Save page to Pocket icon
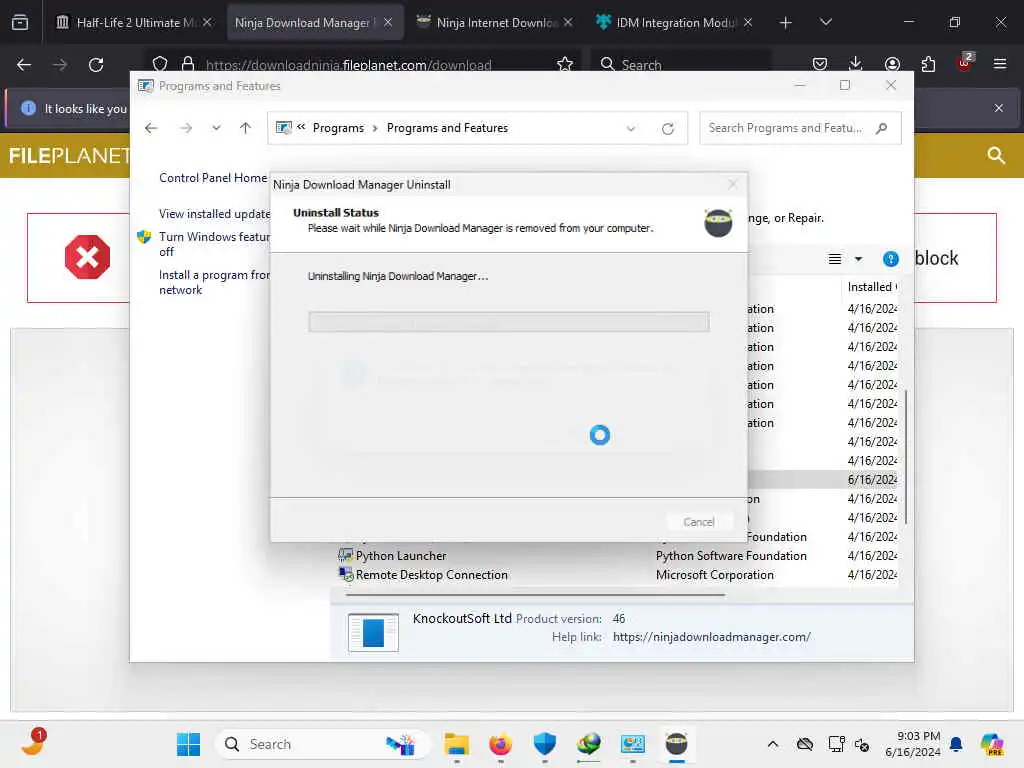This screenshot has width=1024, height=768. tap(820, 64)
